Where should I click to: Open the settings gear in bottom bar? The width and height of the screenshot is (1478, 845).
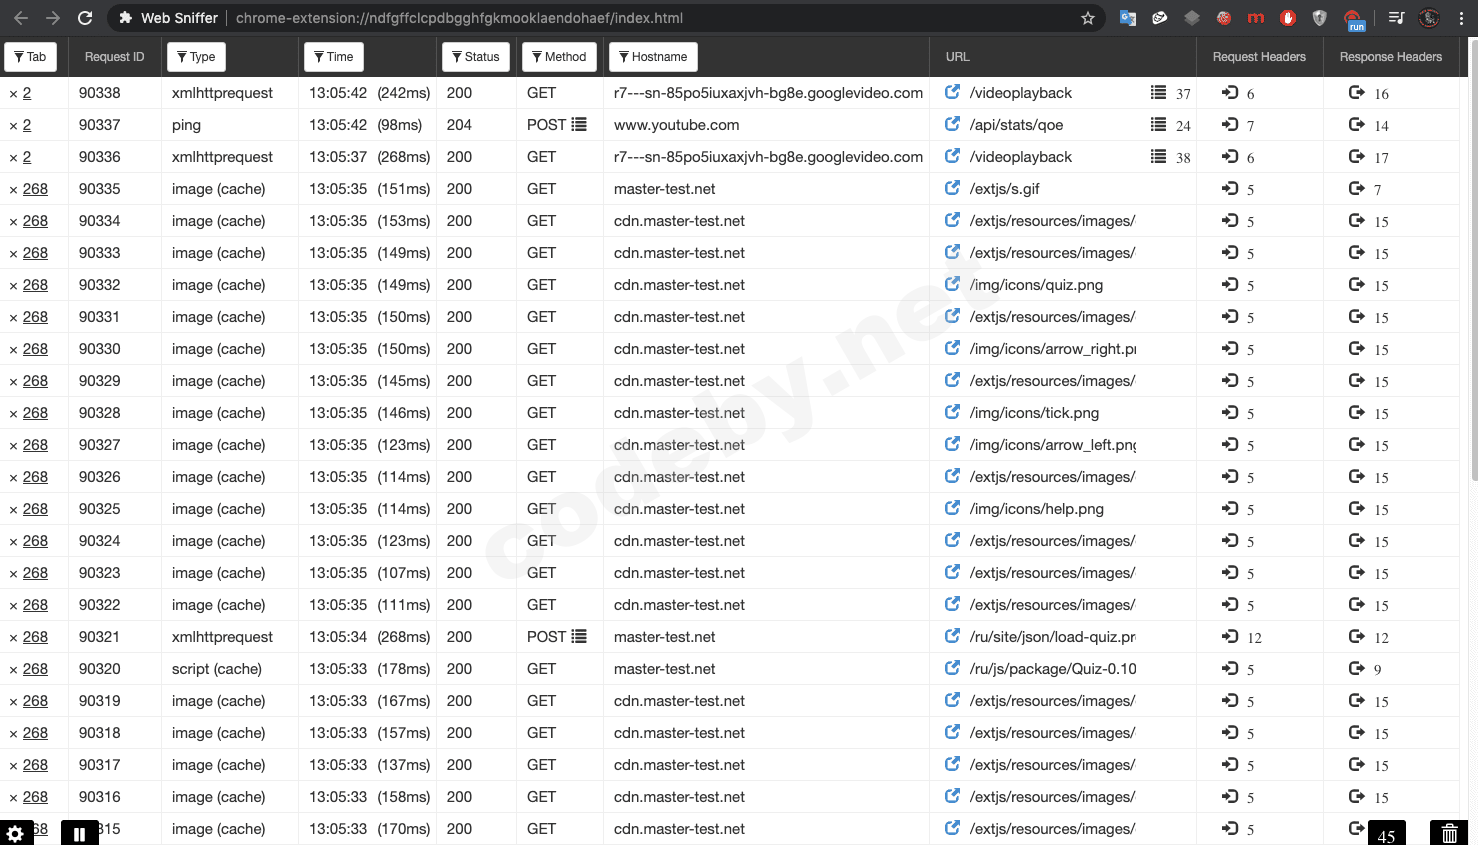[x=15, y=833]
